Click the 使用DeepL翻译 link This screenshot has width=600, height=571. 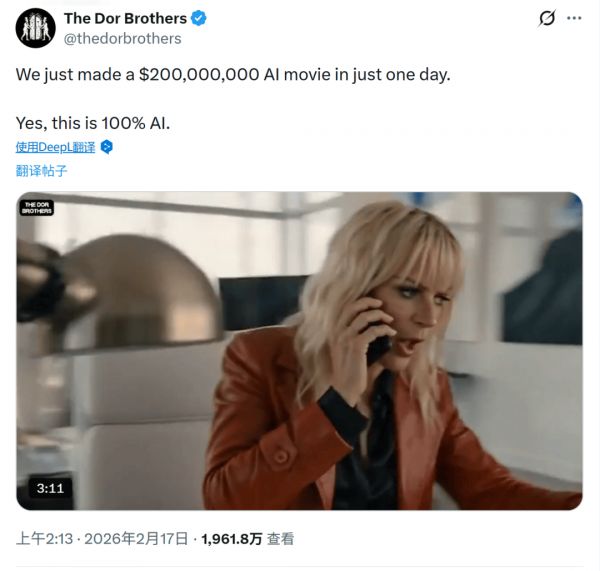click(55, 147)
